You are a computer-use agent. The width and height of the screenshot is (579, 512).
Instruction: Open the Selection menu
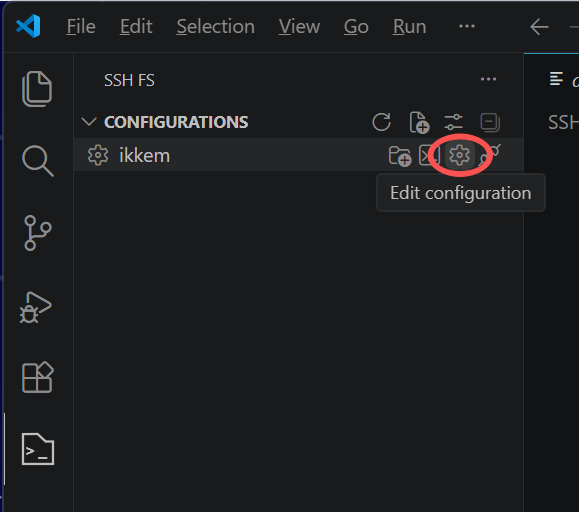(216, 27)
